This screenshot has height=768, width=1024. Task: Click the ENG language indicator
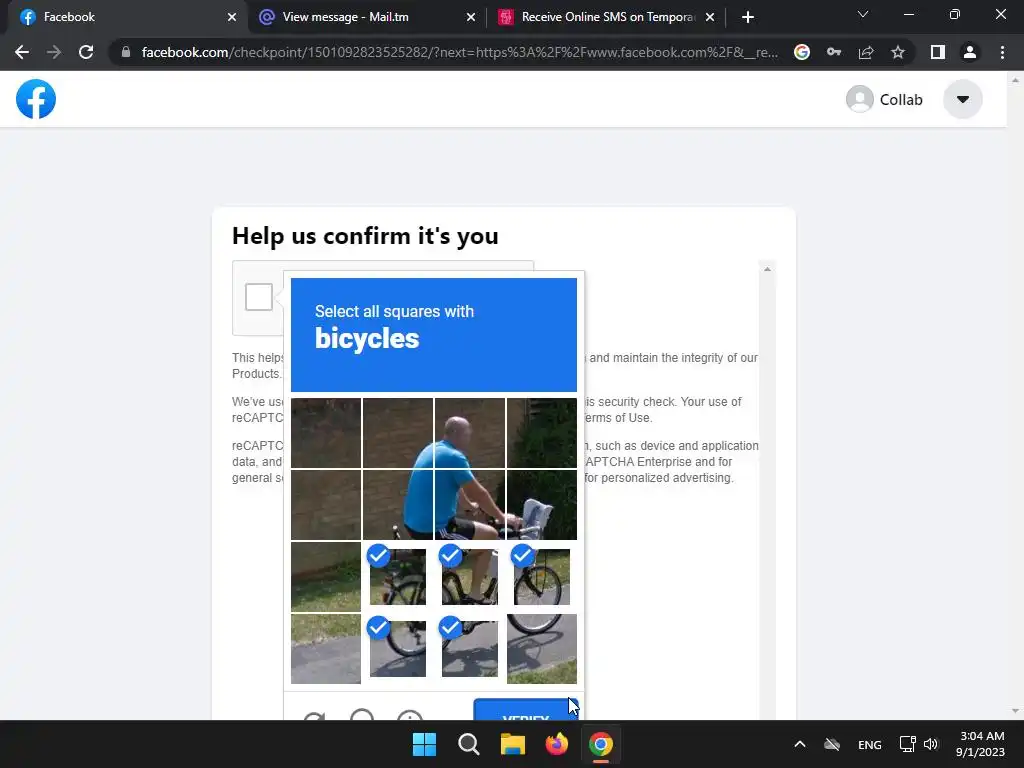[869, 744]
